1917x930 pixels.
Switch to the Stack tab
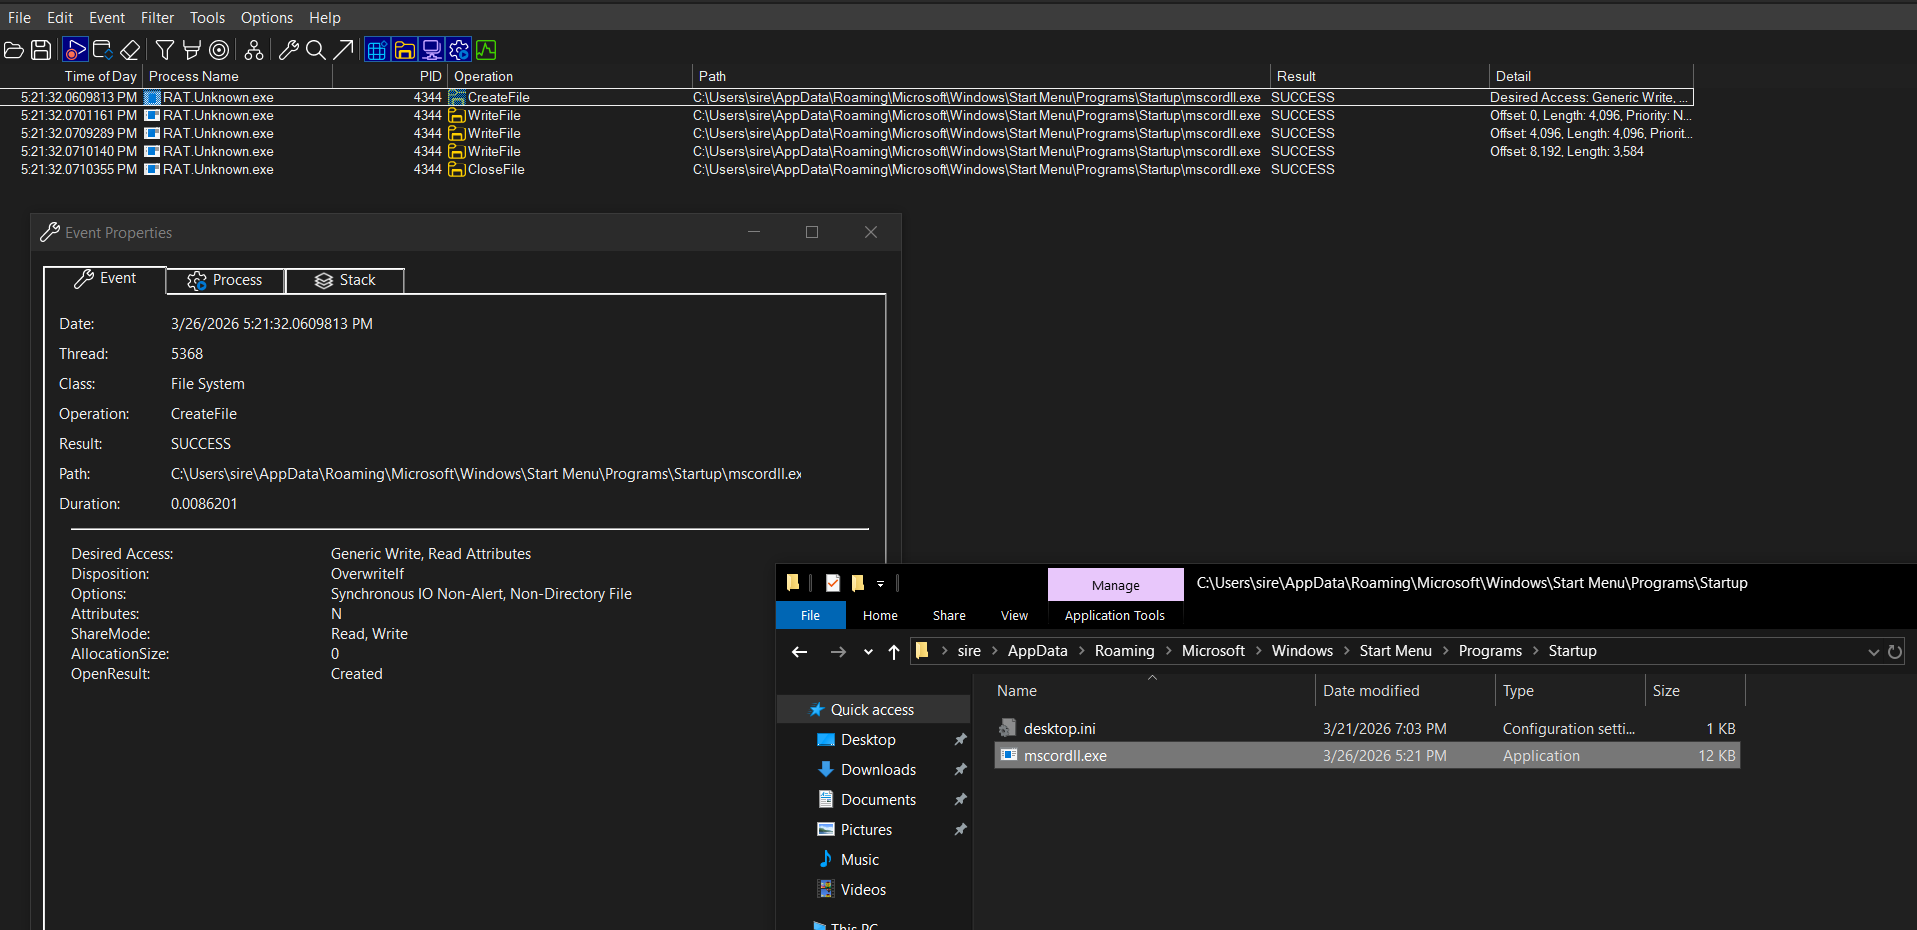click(x=345, y=280)
